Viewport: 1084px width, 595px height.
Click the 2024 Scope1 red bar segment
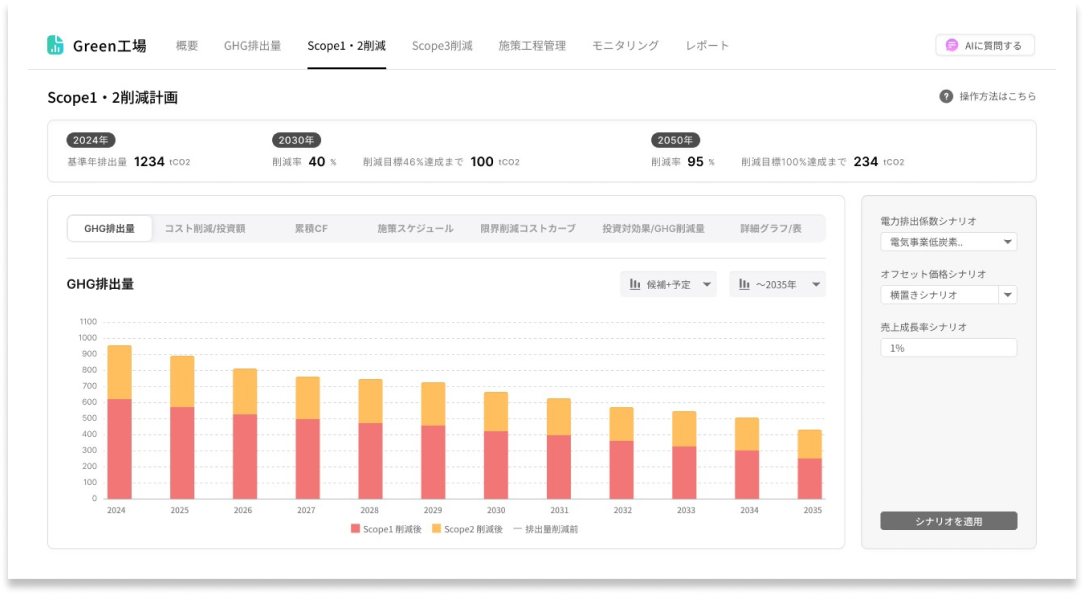[119, 448]
